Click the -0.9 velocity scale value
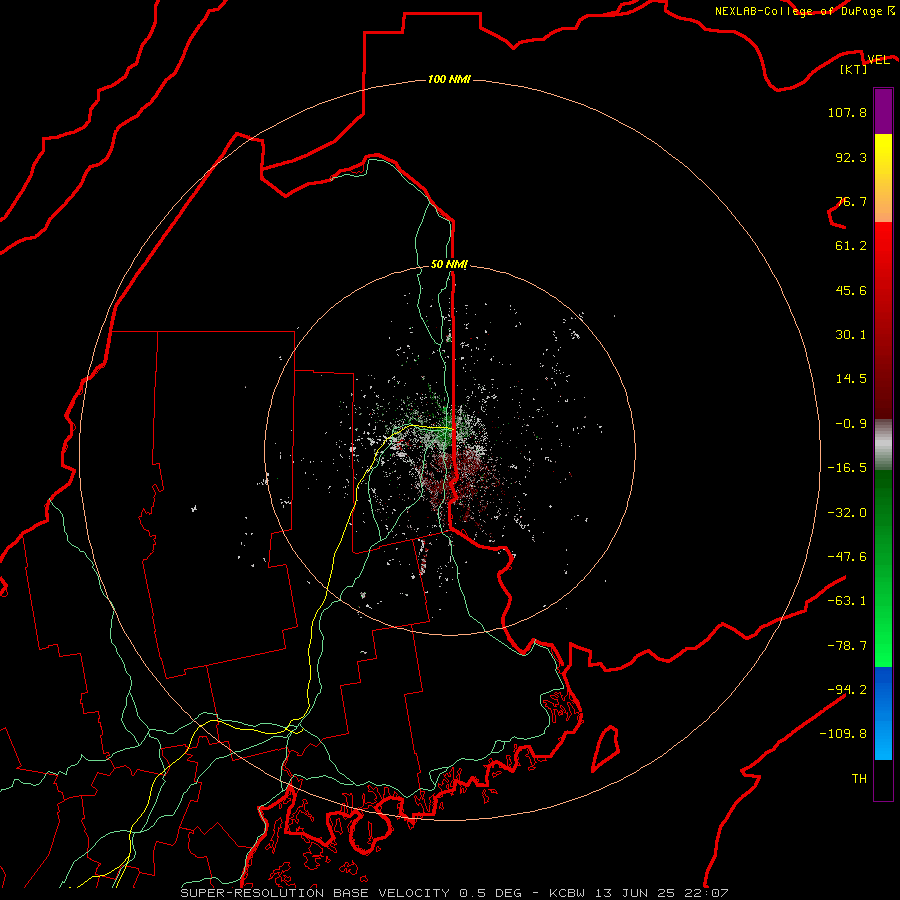This screenshot has width=900, height=900. pos(851,424)
